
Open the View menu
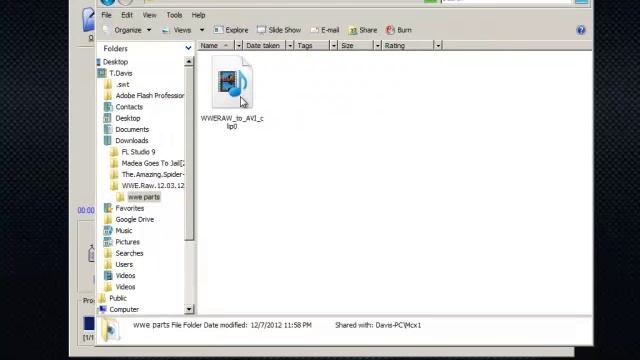pyautogui.click(x=149, y=15)
